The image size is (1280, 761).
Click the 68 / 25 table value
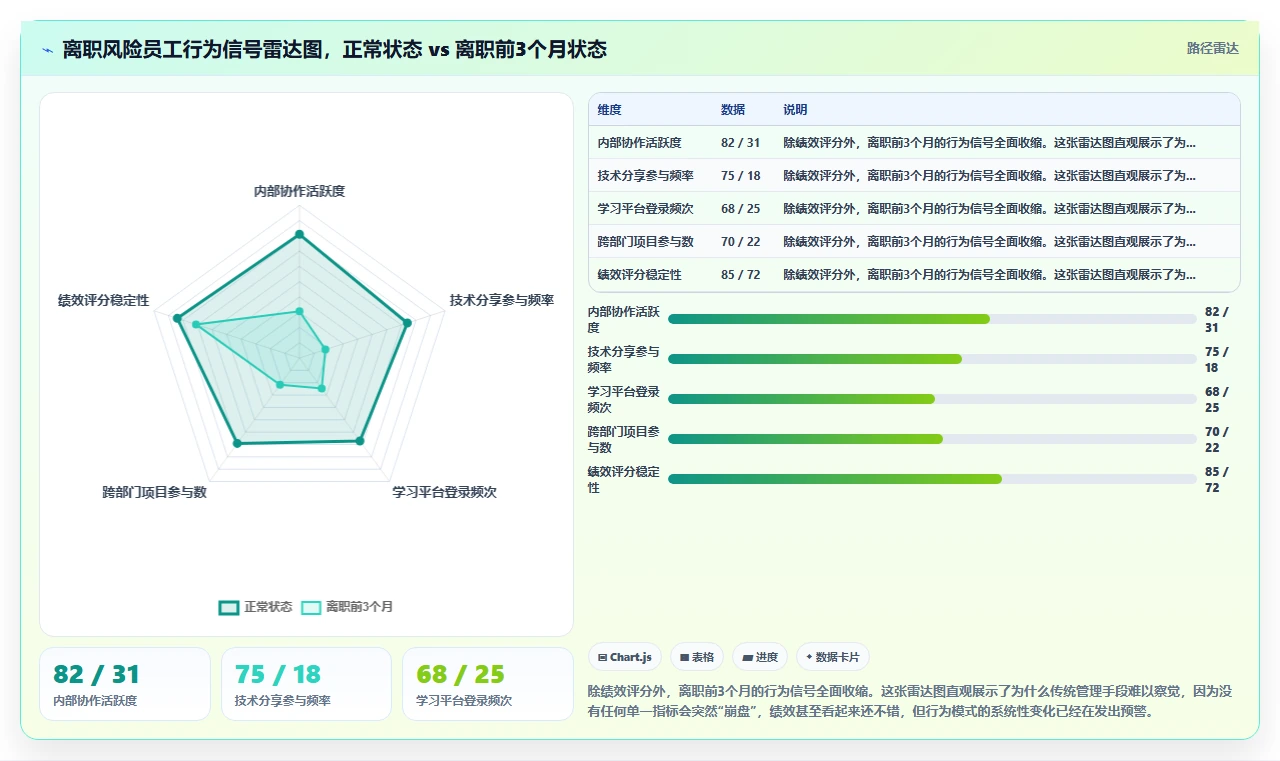click(x=741, y=209)
